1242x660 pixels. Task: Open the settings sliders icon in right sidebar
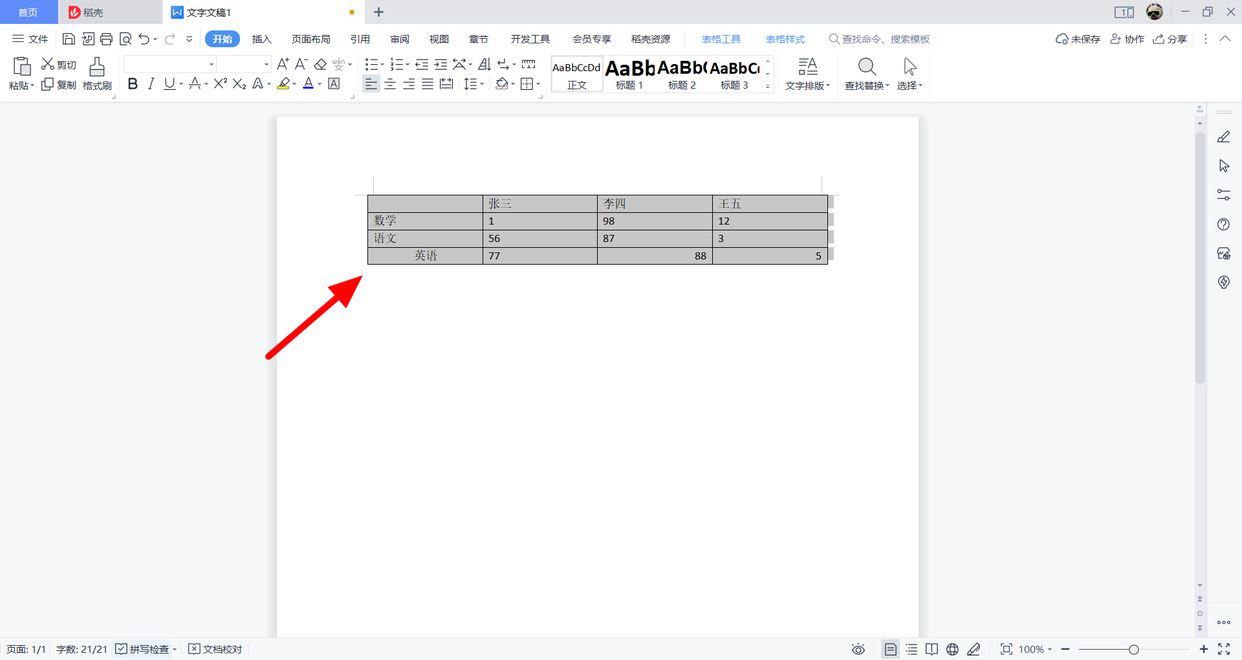tap(1223, 195)
